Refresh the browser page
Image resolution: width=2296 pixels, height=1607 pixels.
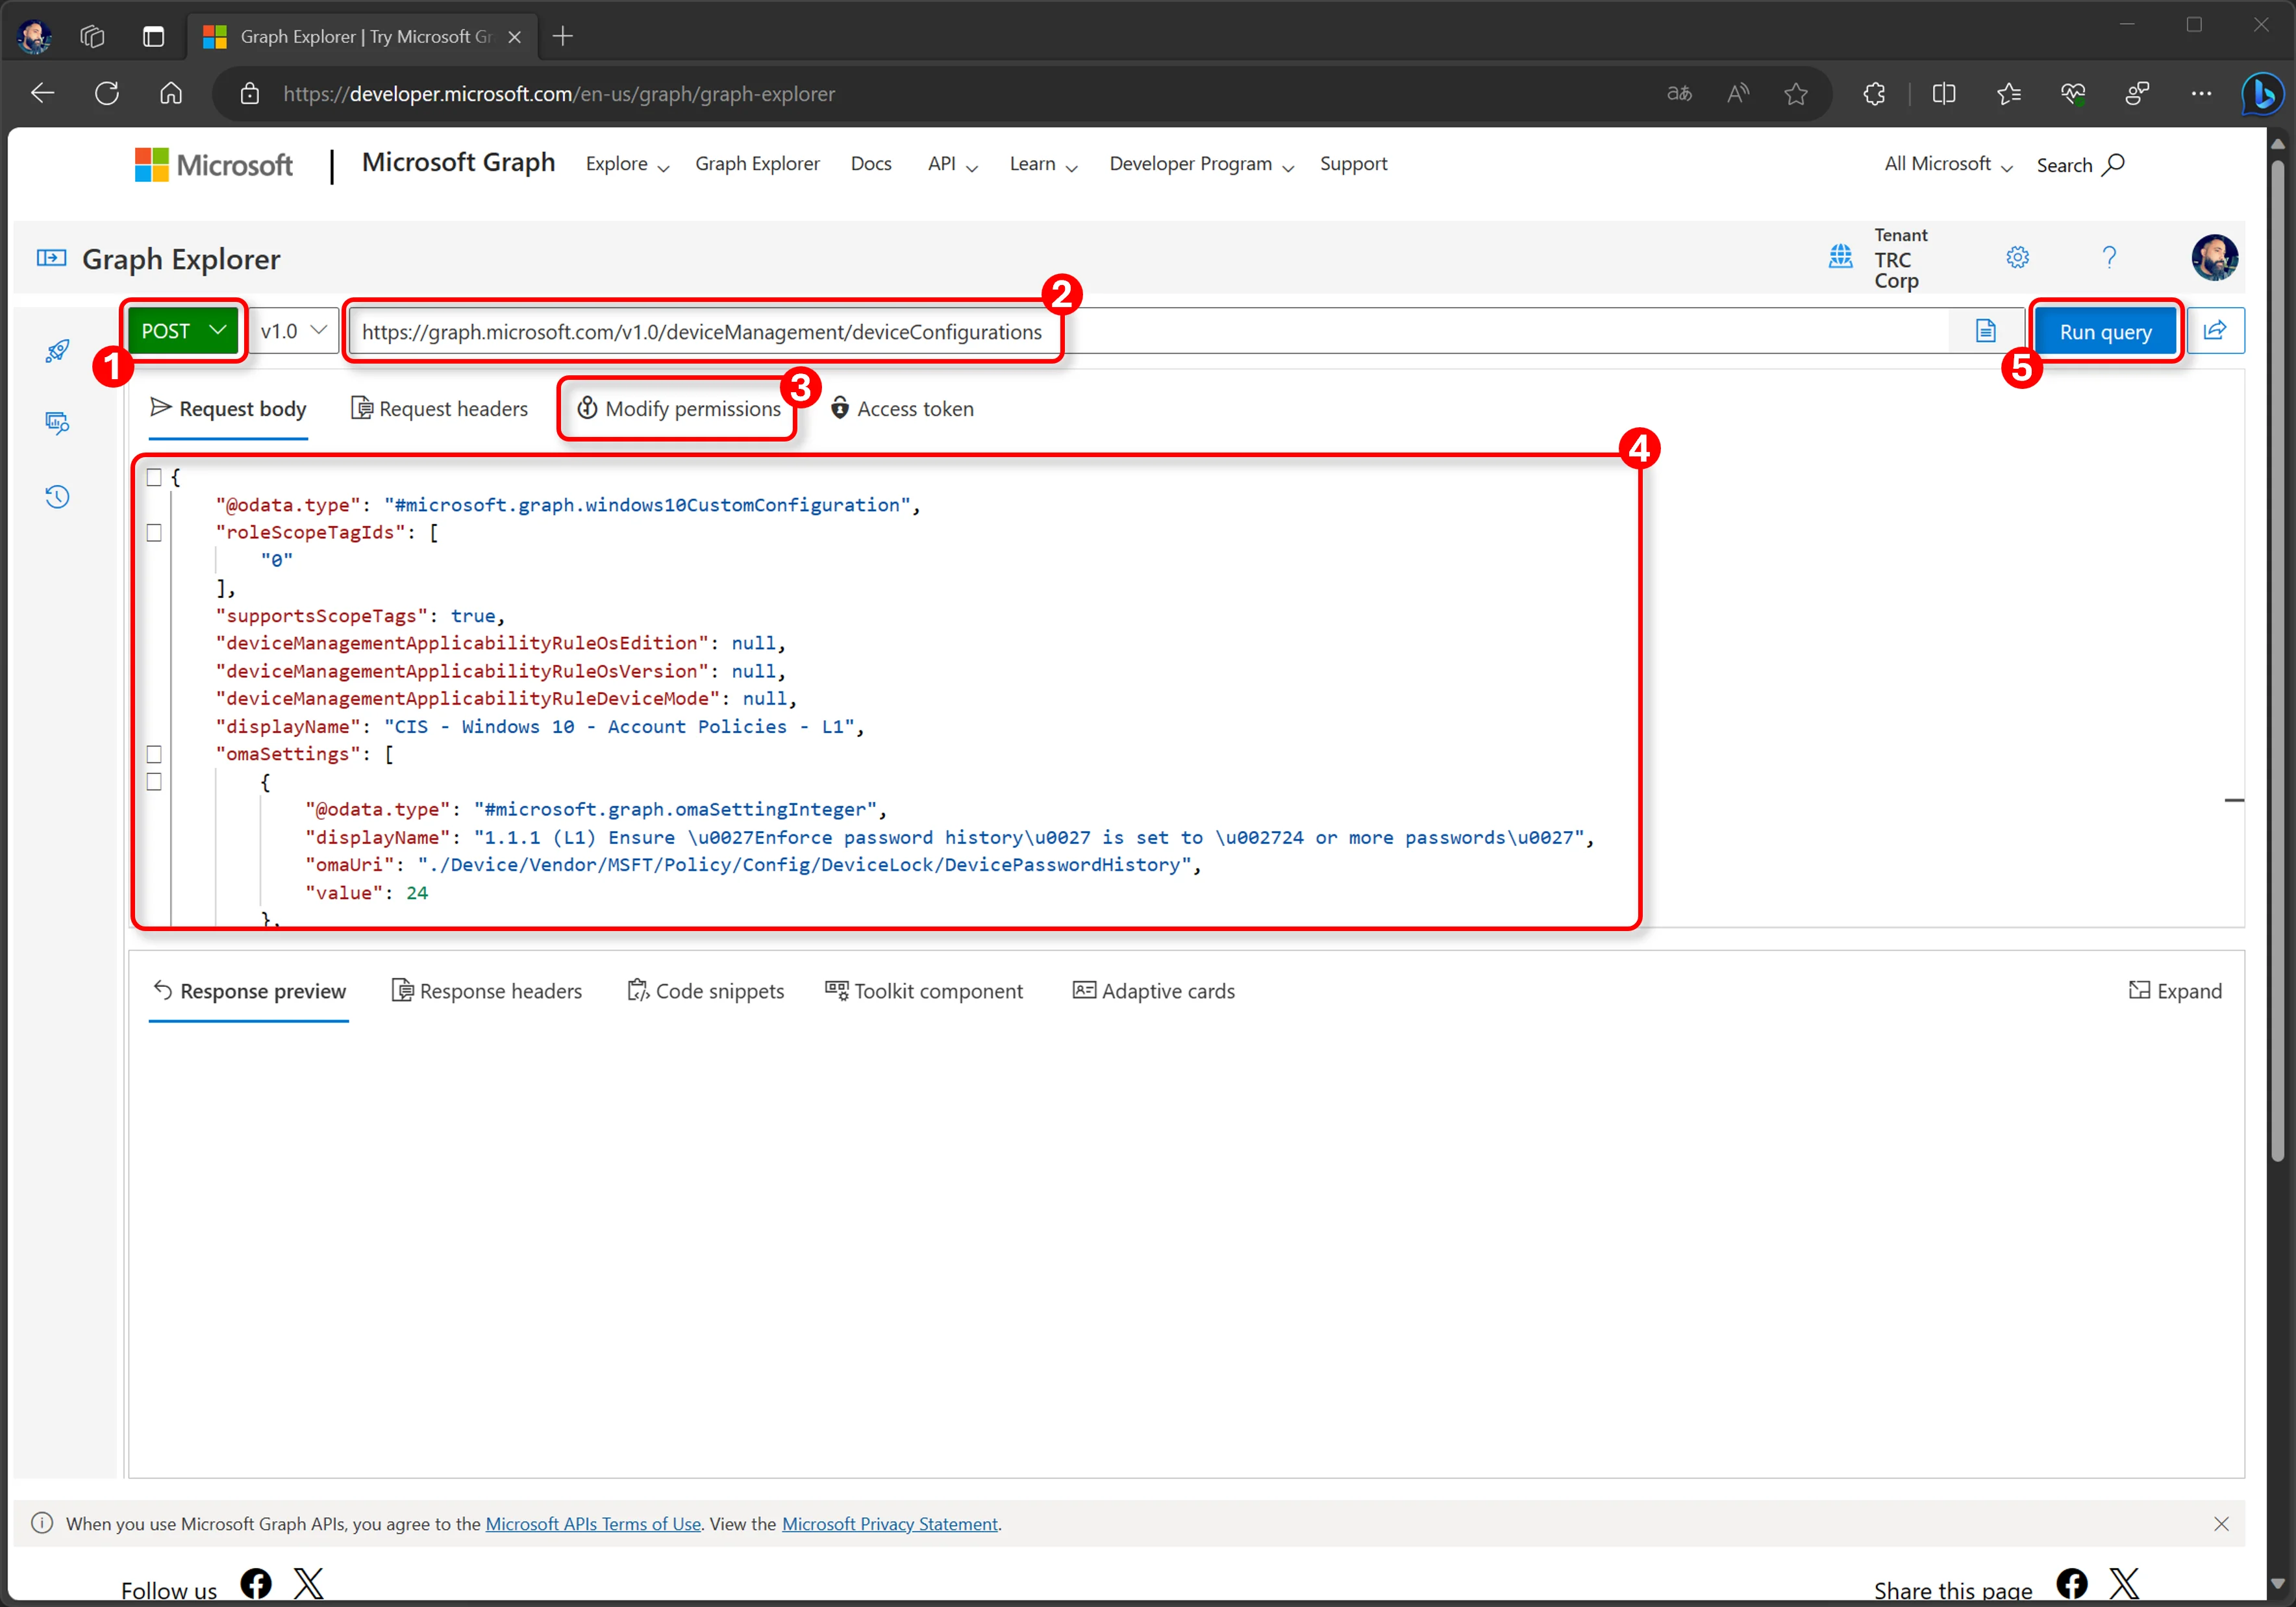pyautogui.click(x=107, y=93)
